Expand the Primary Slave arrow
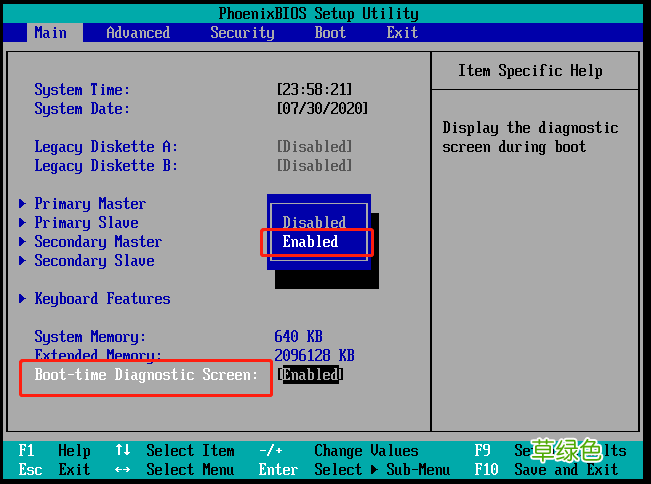 [22, 222]
